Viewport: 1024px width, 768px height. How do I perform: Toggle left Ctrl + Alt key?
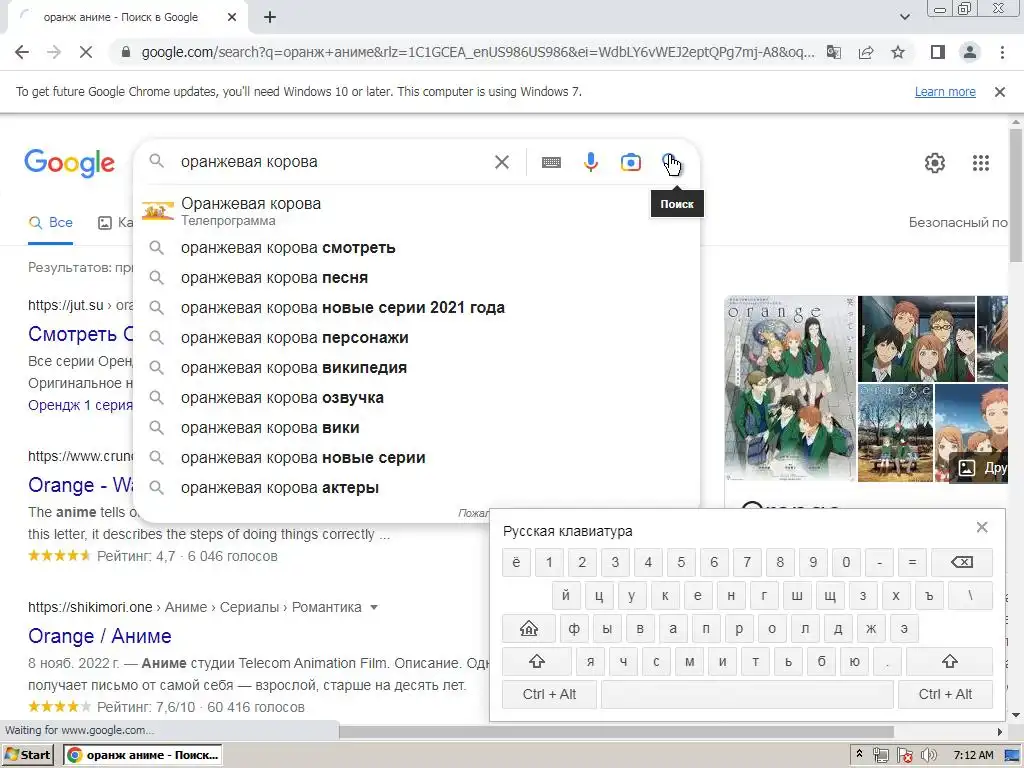549,695
